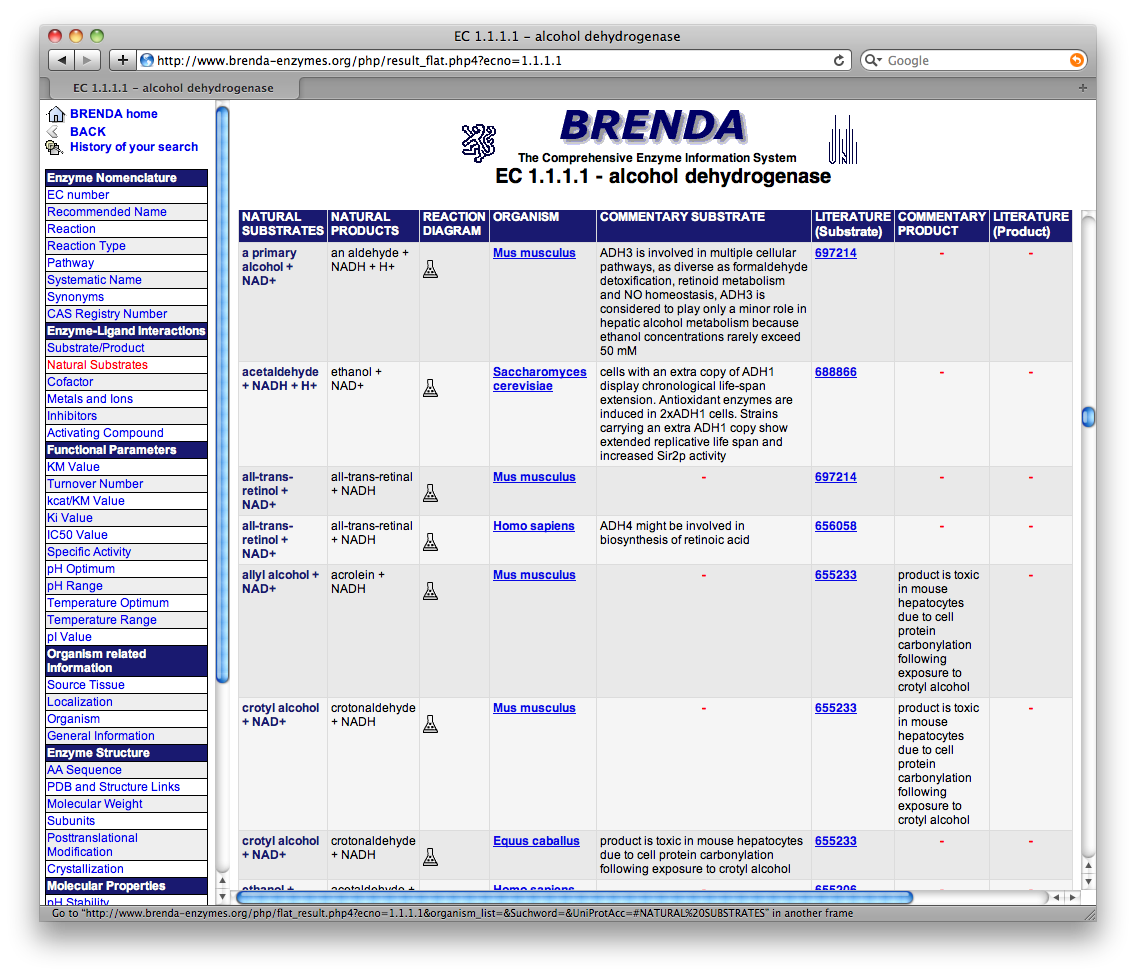Click the browser forward button

click(88, 60)
